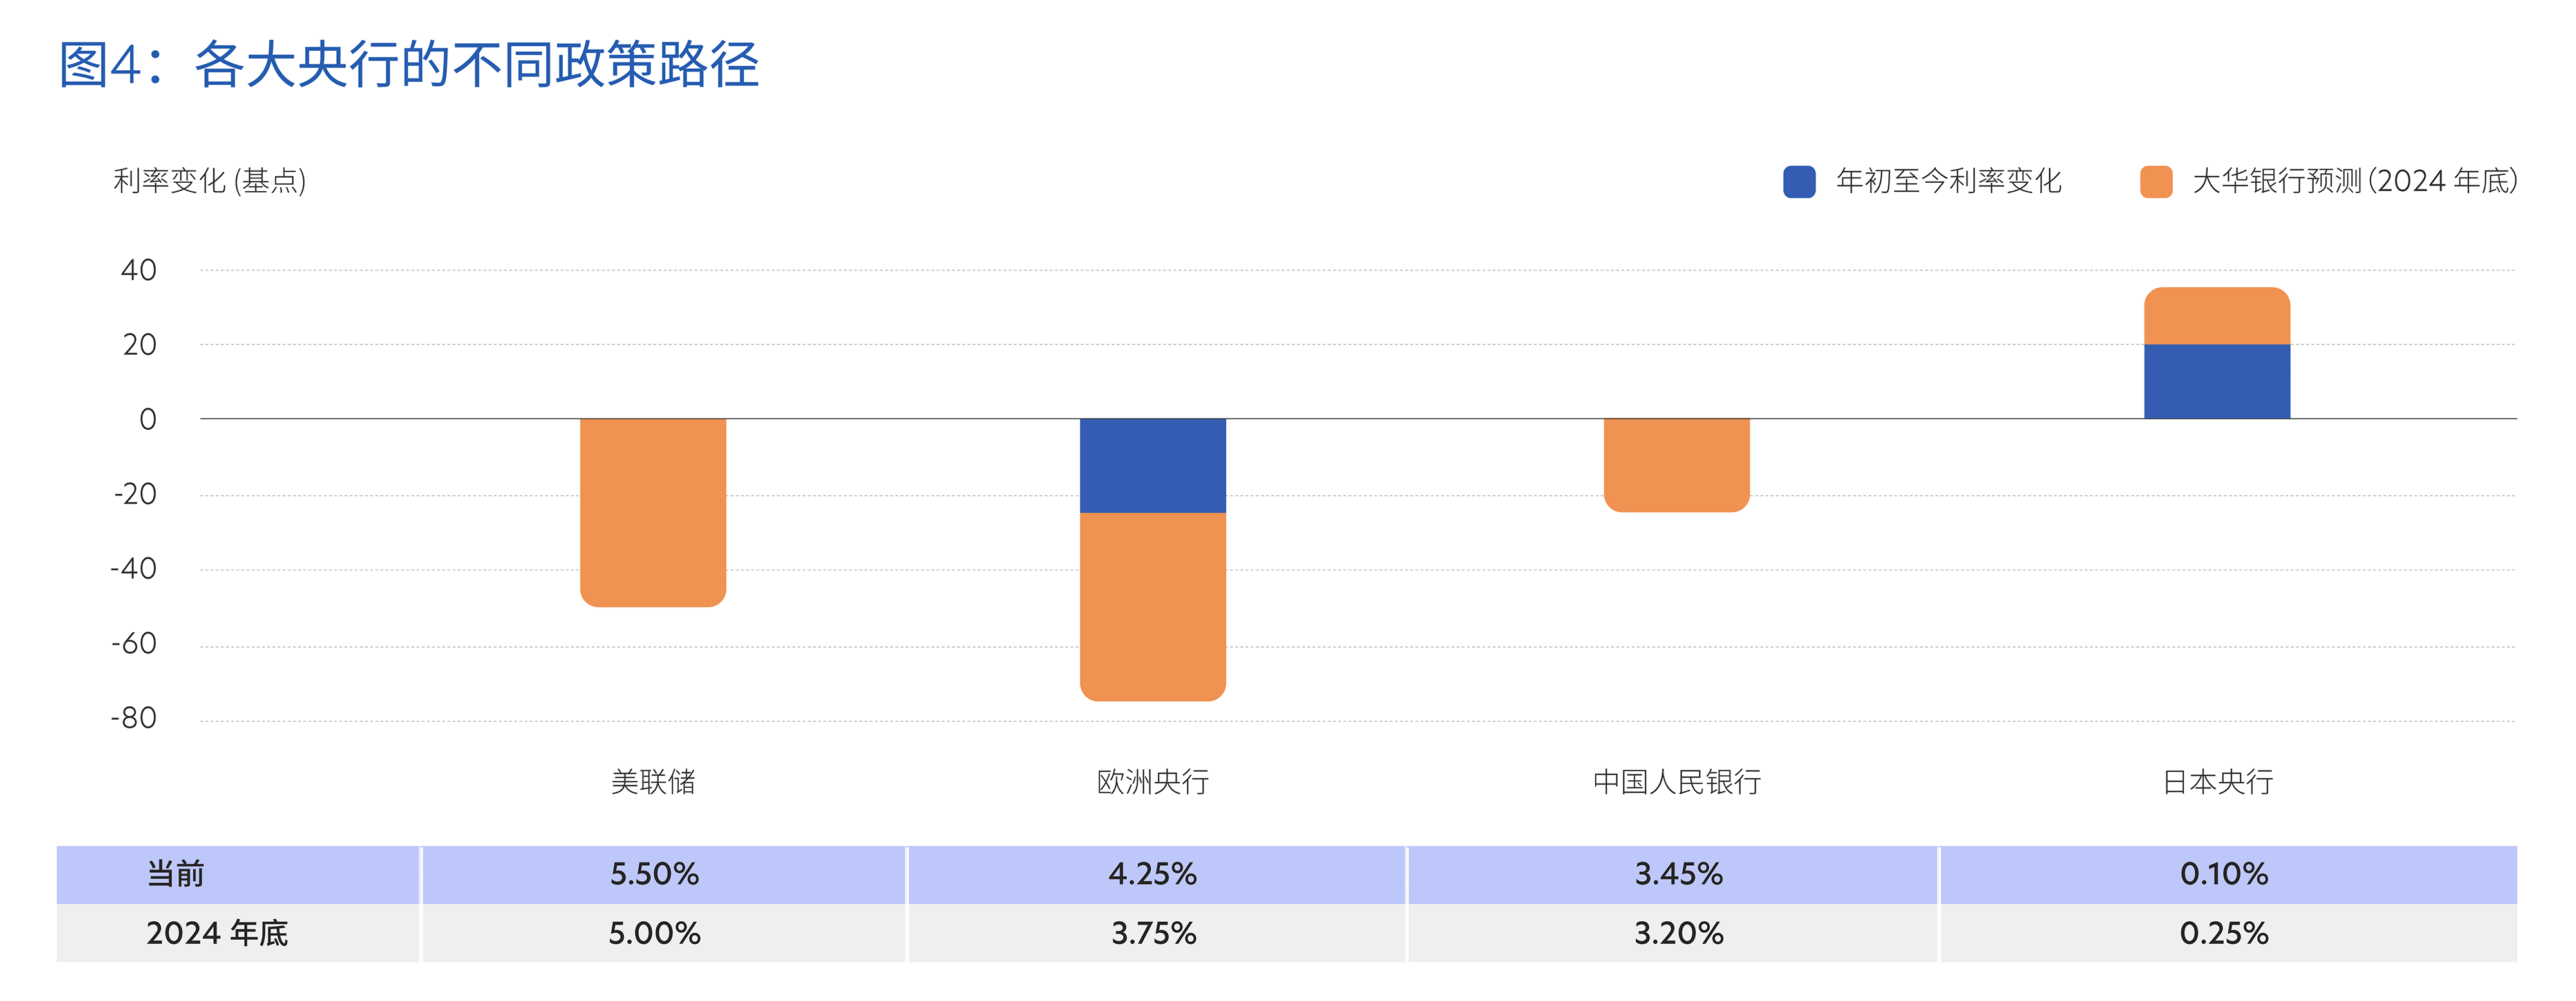Select the 日本央行 axis label

pos(2217,782)
